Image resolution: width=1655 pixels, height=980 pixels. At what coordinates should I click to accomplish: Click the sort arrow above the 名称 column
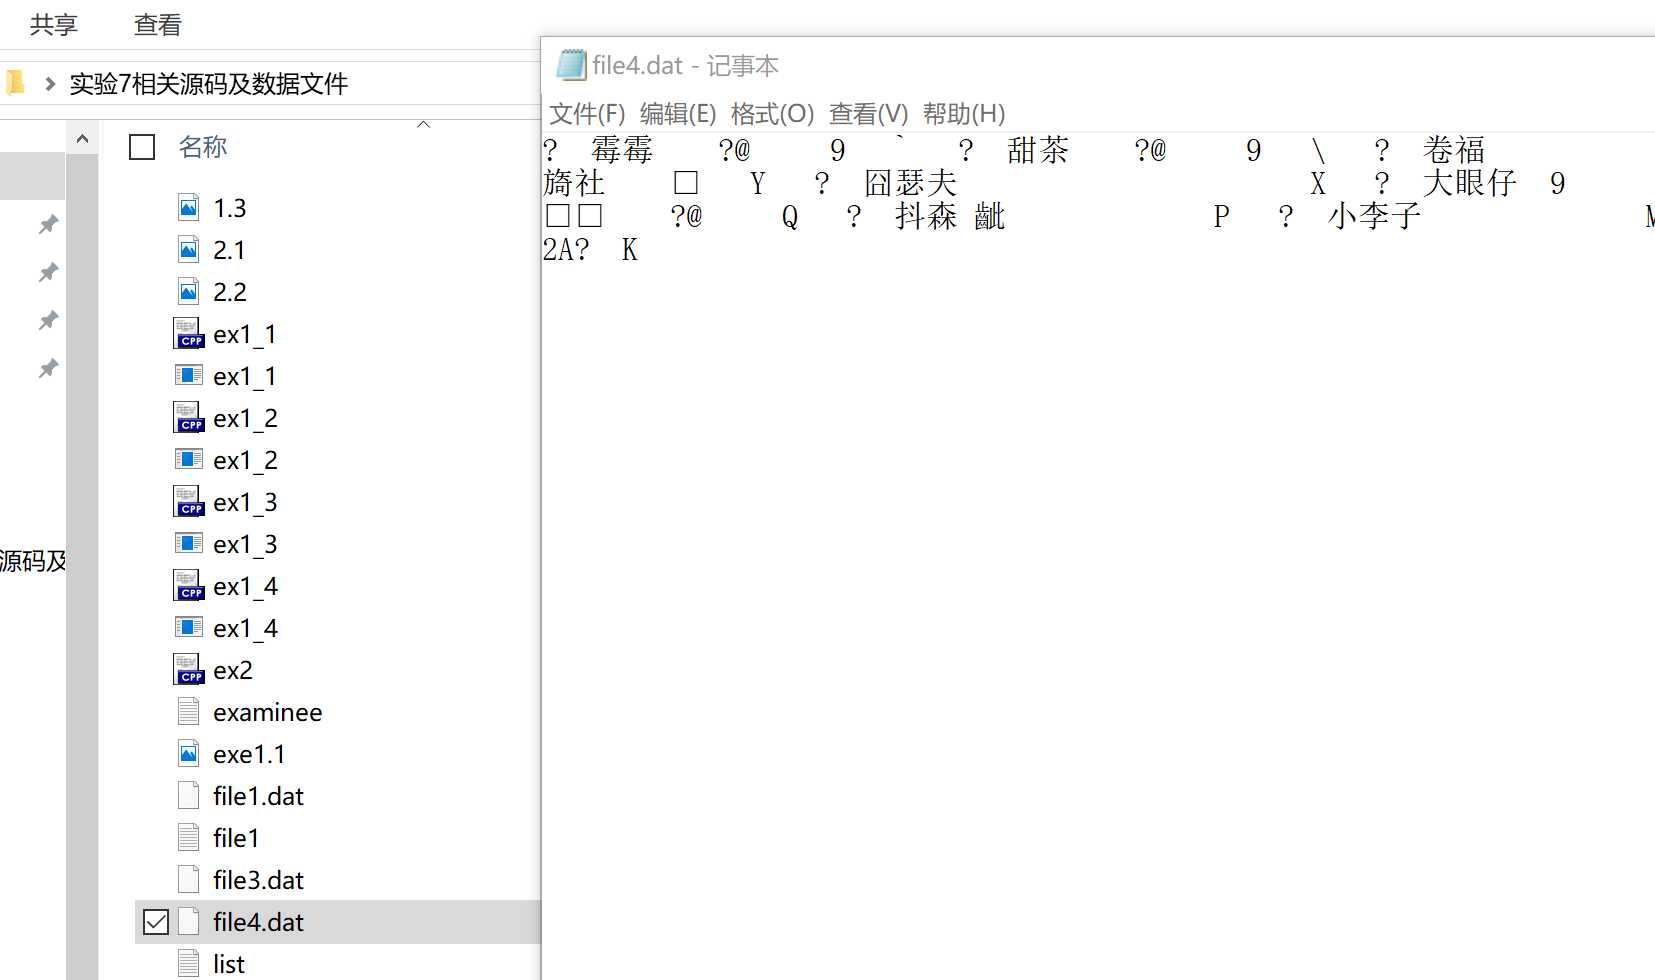[423, 124]
